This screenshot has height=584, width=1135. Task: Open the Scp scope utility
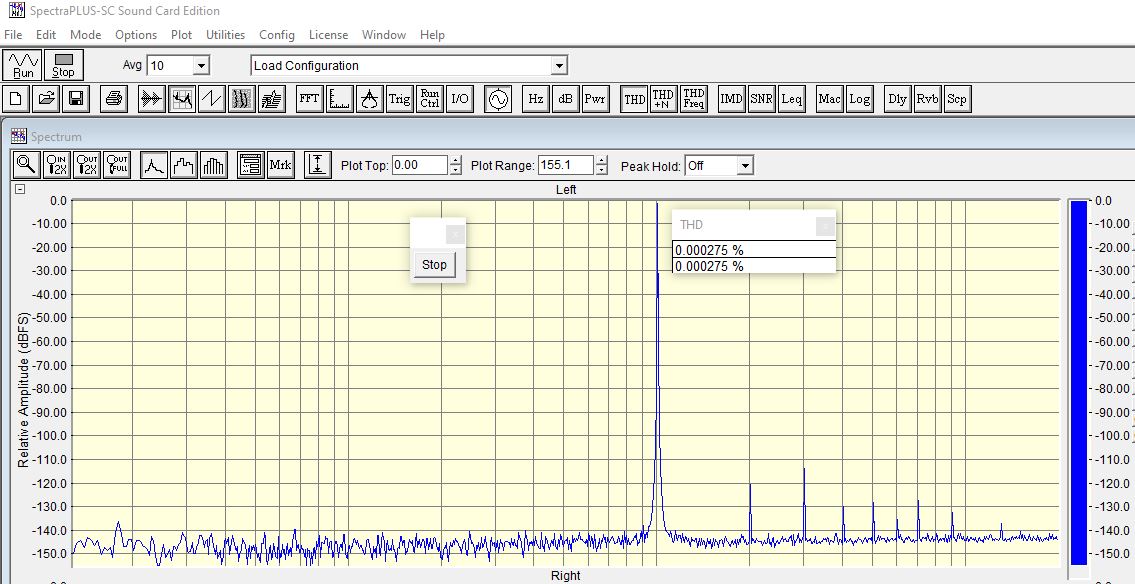click(957, 98)
